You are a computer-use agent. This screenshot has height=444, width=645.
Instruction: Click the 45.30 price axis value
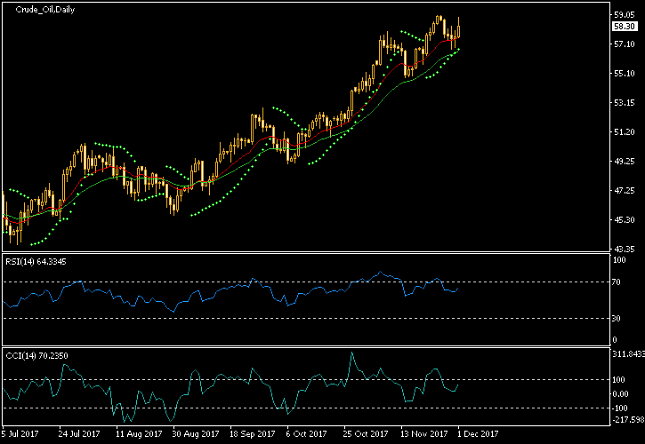click(624, 220)
